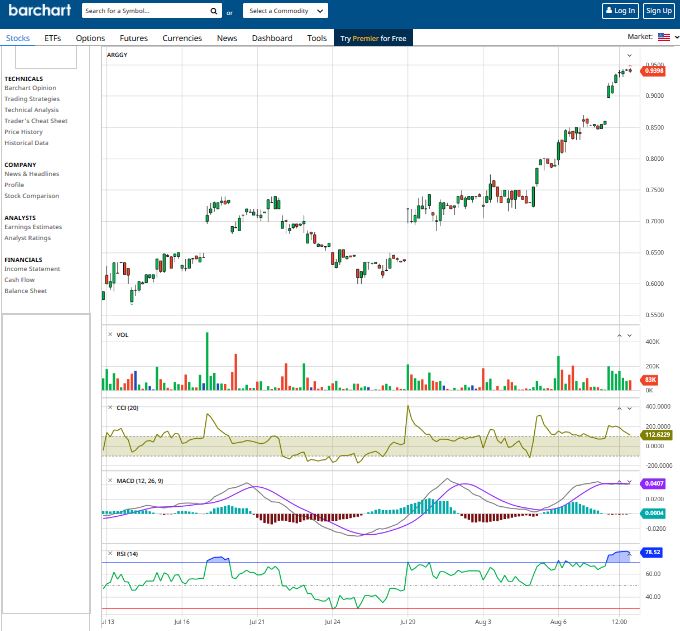Click the 0.9398 current price marker

(x=653, y=71)
